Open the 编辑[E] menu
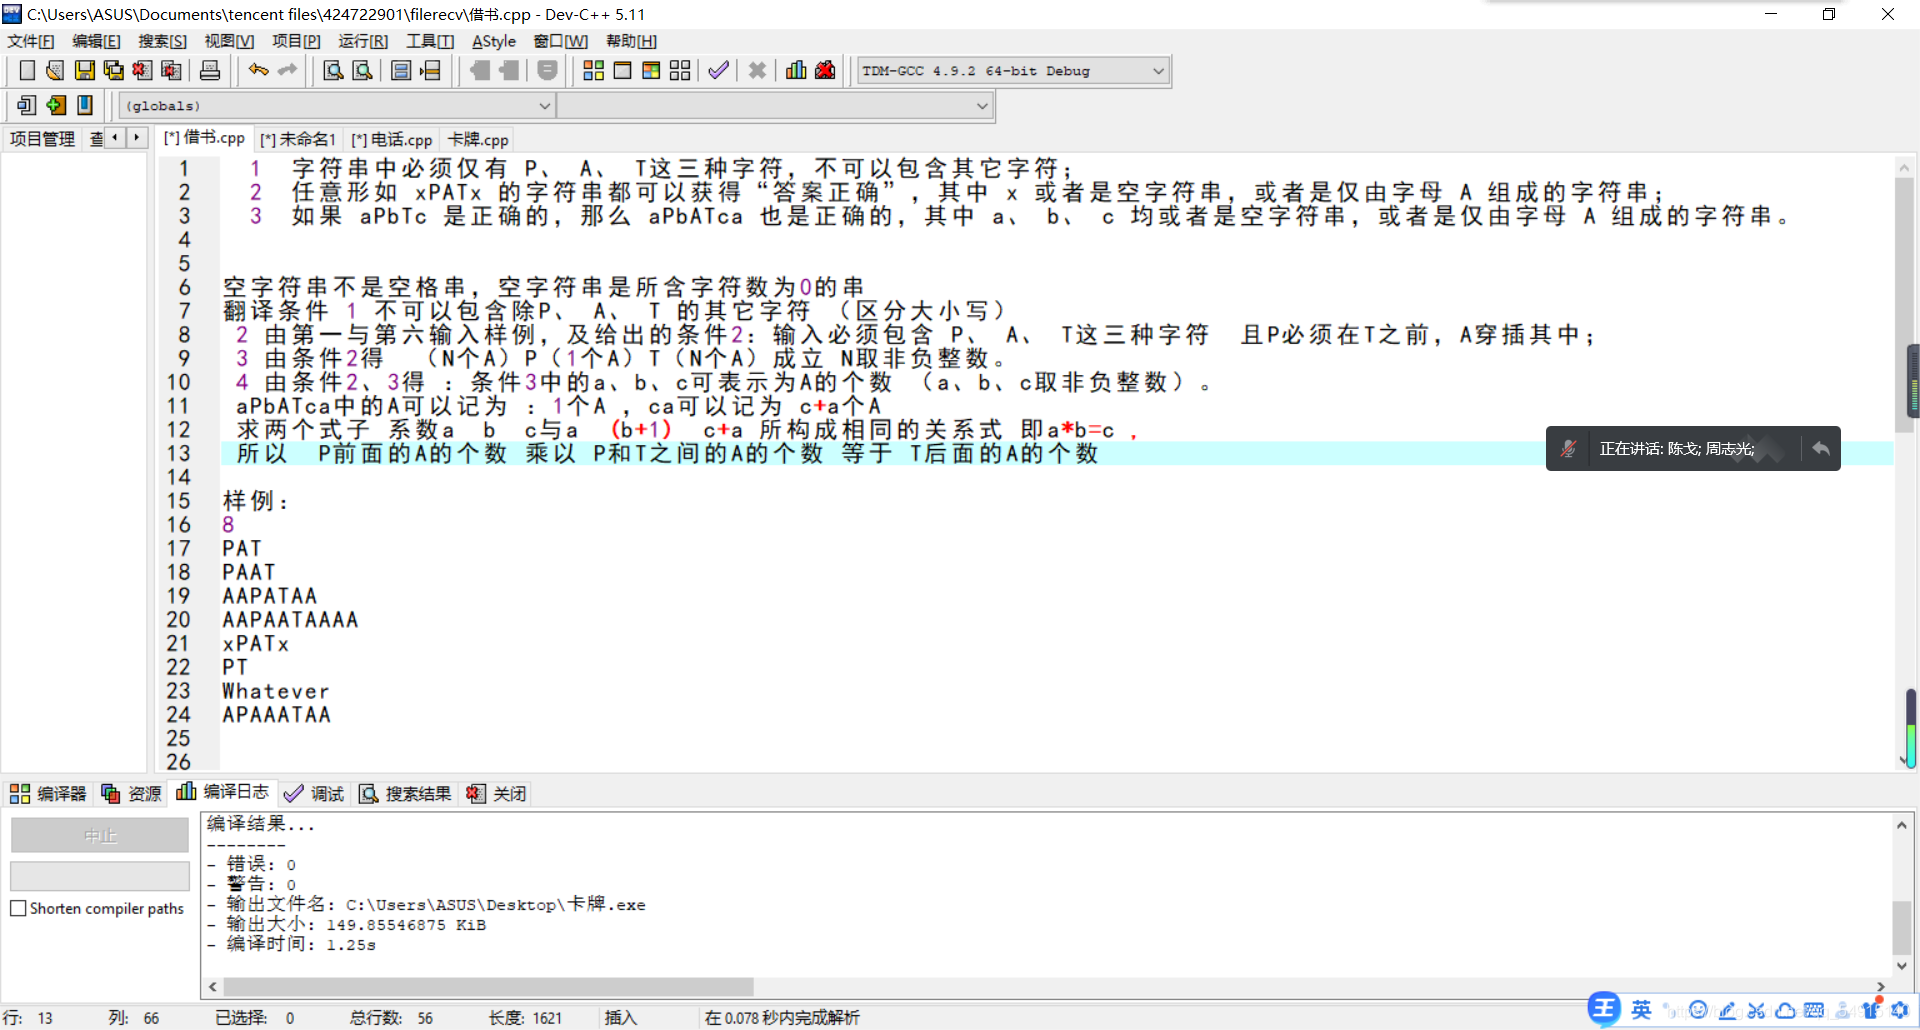The image size is (1920, 1030). [96, 41]
